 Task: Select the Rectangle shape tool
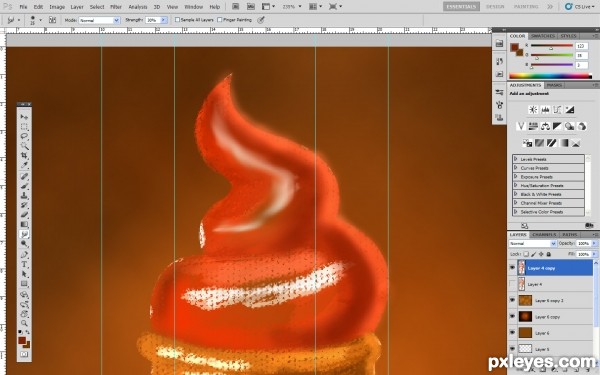[x=24, y=284]
